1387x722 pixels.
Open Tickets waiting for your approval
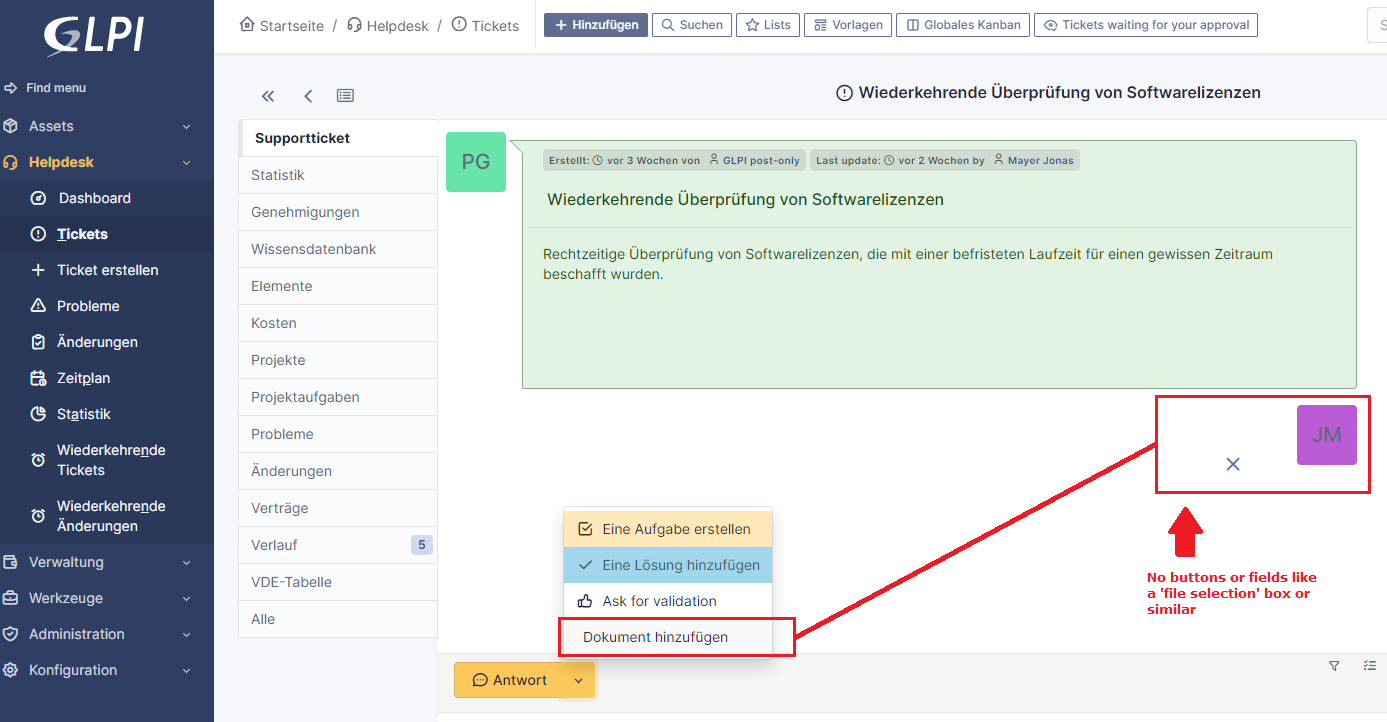click(x=1146, y=25)
